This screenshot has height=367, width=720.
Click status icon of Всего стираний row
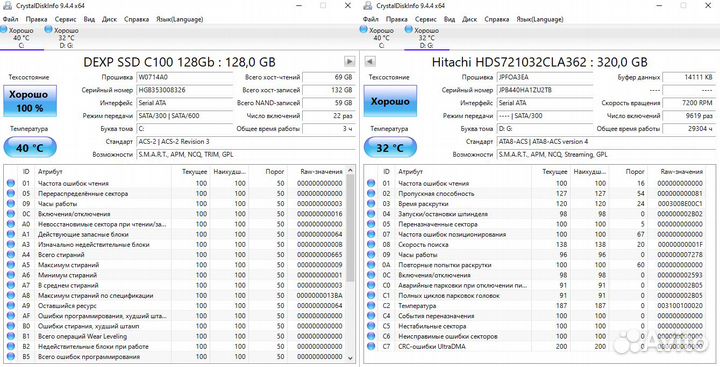click(11, 254)
